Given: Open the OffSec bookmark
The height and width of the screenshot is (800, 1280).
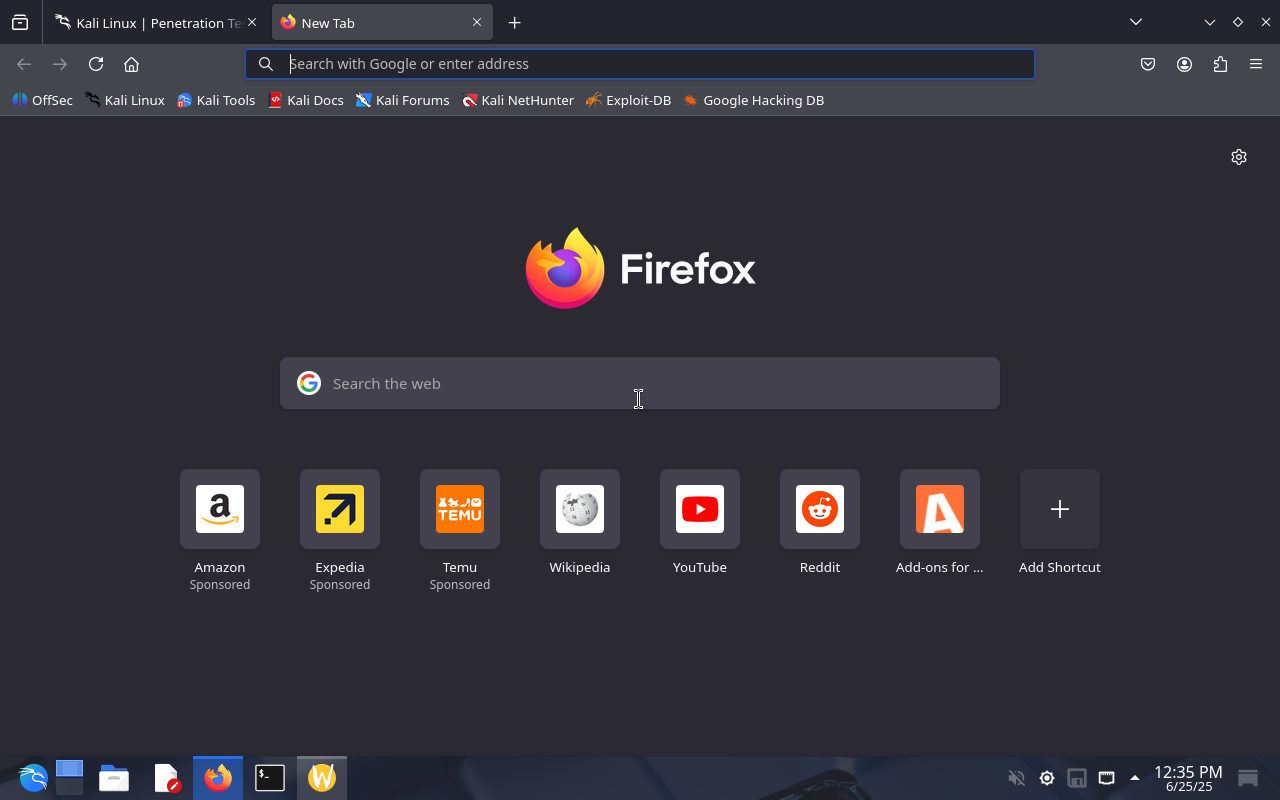Looking at the screenshot, I should pos(42,100).
